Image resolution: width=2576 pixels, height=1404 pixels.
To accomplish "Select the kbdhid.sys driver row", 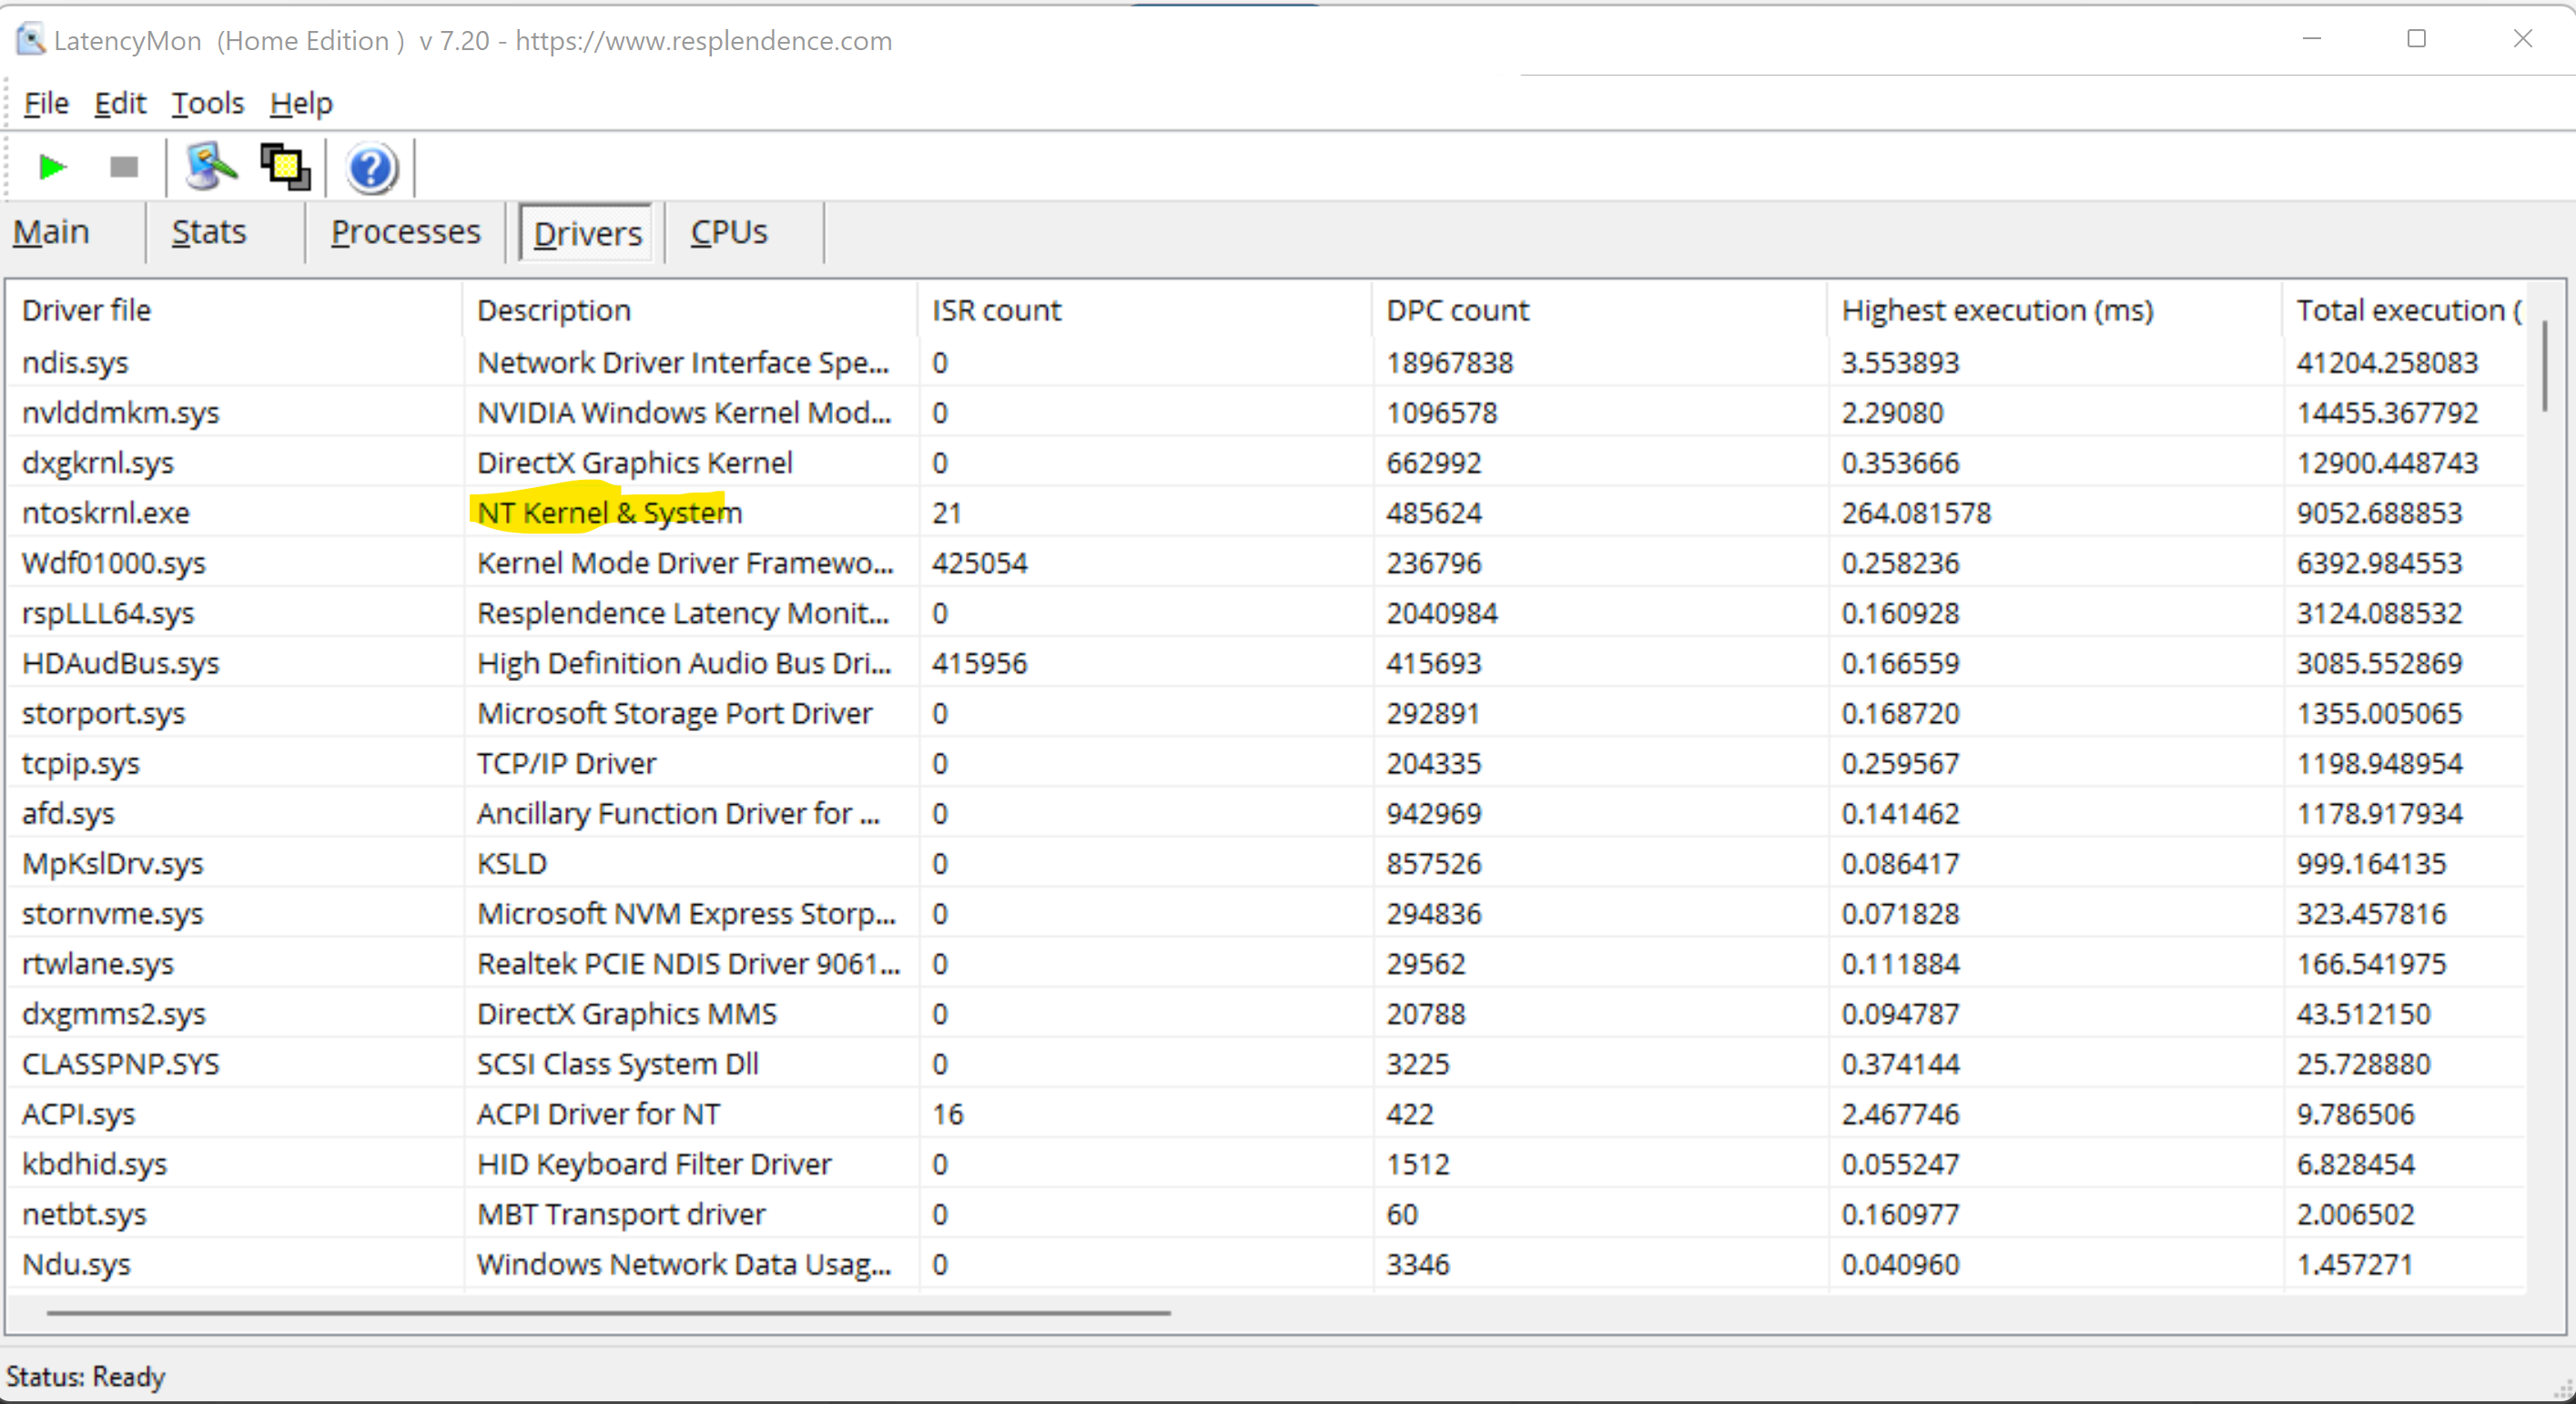I will click(1268, 1163).
